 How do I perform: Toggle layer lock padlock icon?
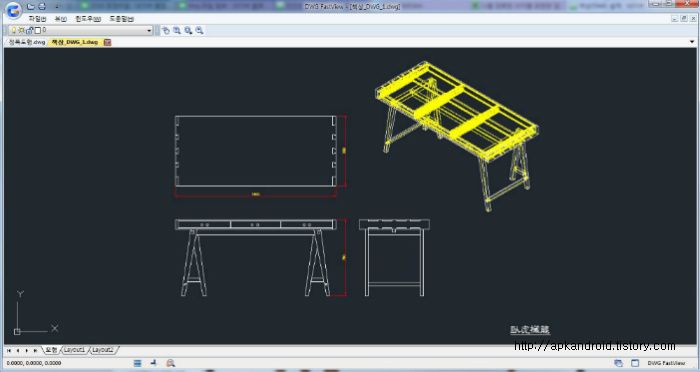click(29, 30)
